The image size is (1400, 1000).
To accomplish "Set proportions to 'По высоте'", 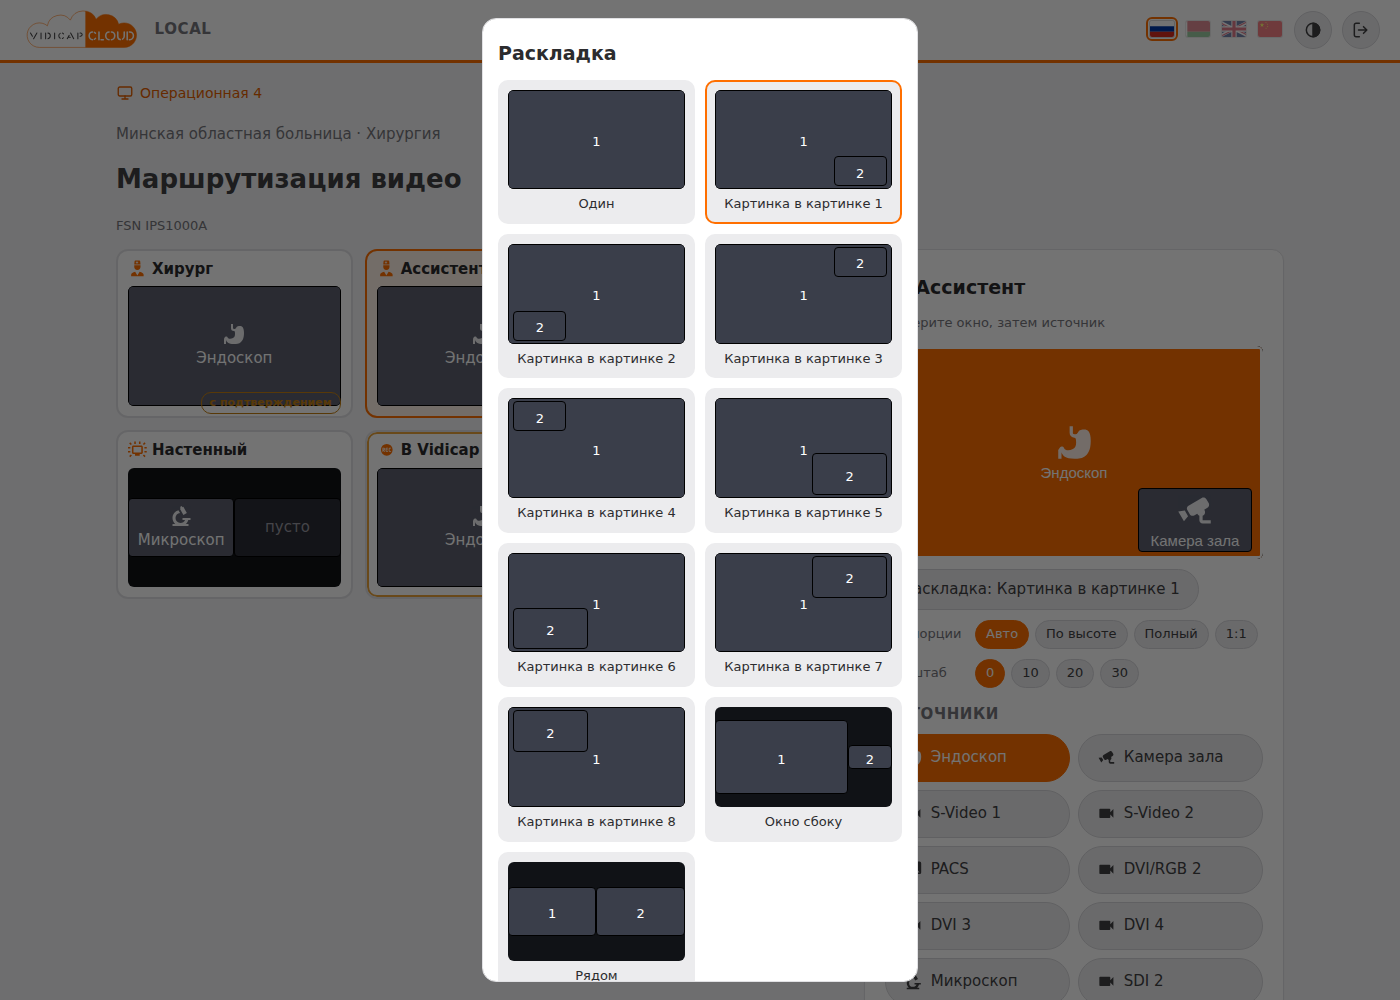I will point(1081,634).
